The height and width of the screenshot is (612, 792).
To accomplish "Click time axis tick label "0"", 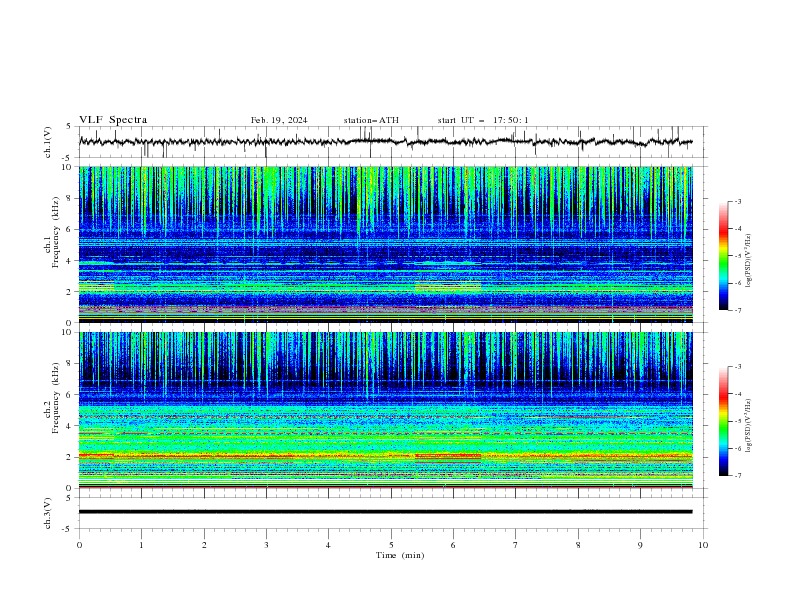I will tap(79, 545).
